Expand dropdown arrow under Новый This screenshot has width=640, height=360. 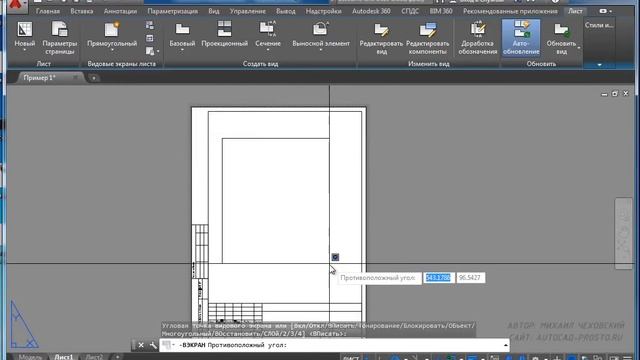(x=24, y=50)
